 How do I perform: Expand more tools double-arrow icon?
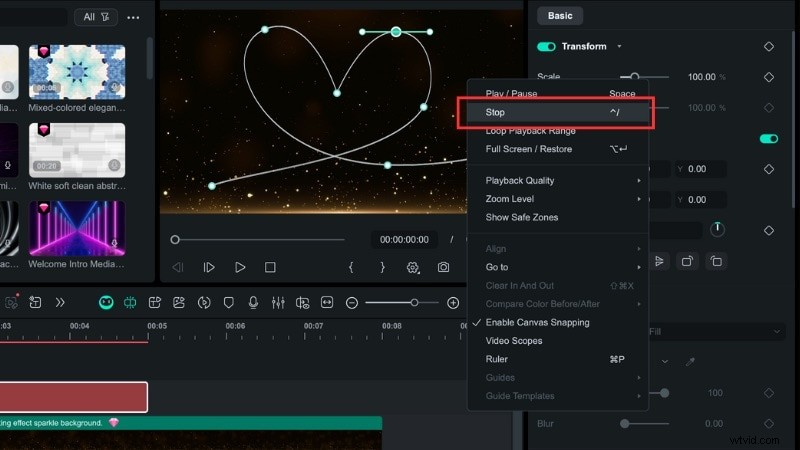click(60, 303)
